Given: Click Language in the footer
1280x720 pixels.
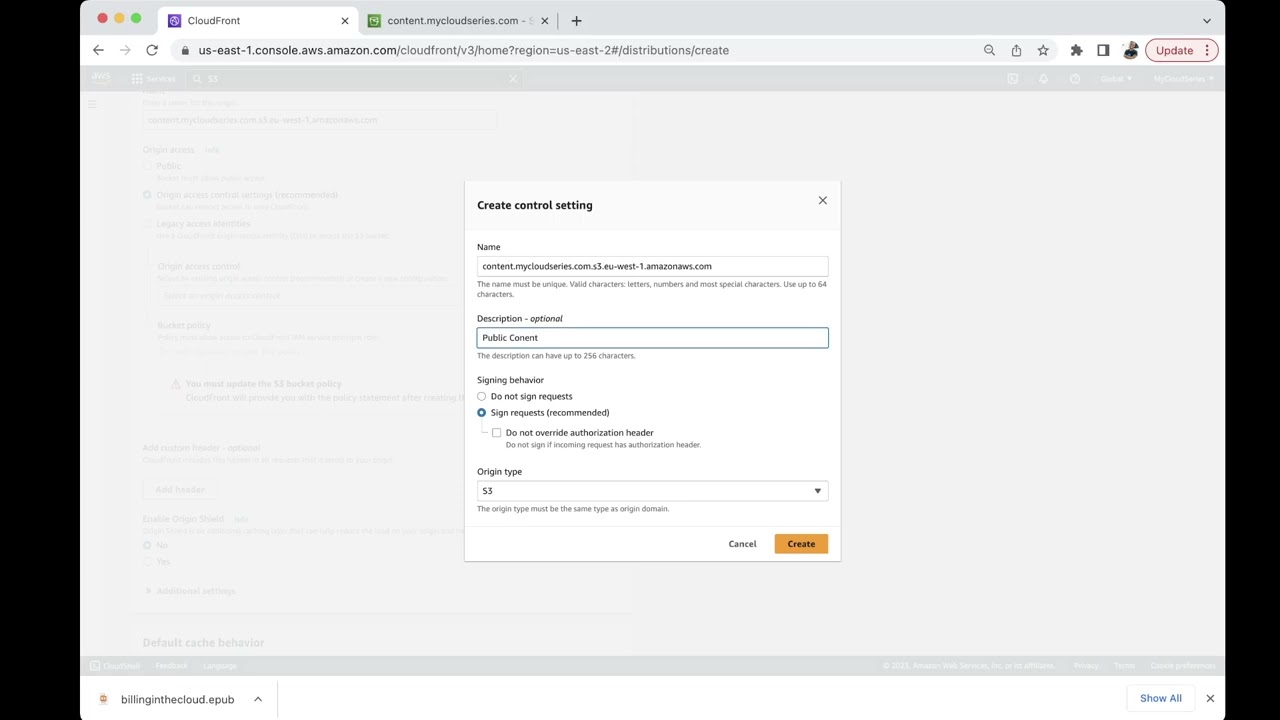Looking at the screenshot, I should (x=220, y=666).
